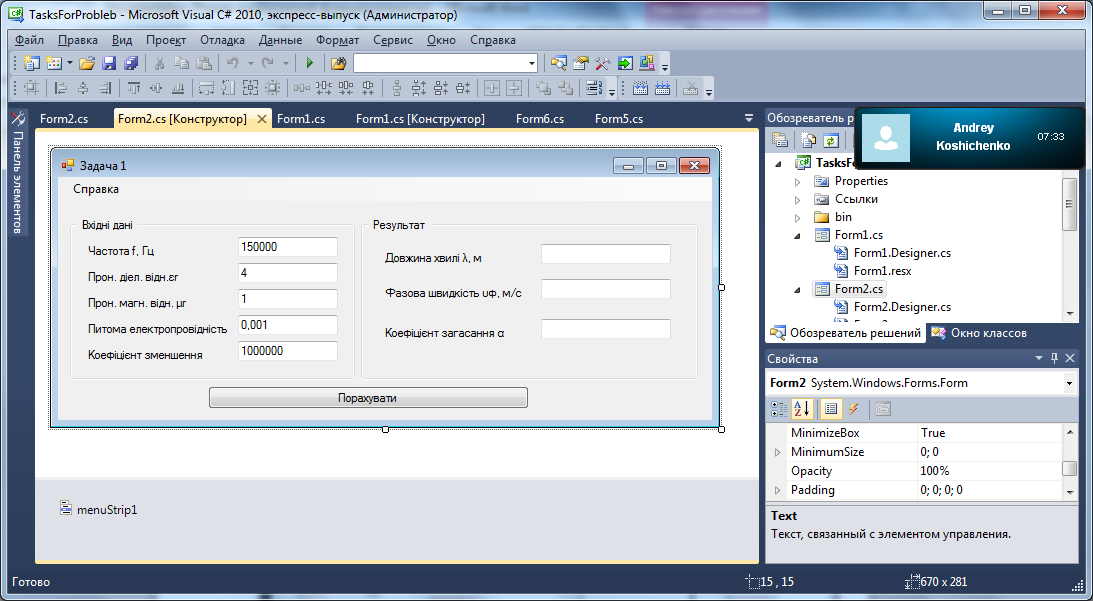Image resolution: width=1093 pixels, height=601 pixels.
Task: Open the Отладка menu
Action: tap(222, 40)
